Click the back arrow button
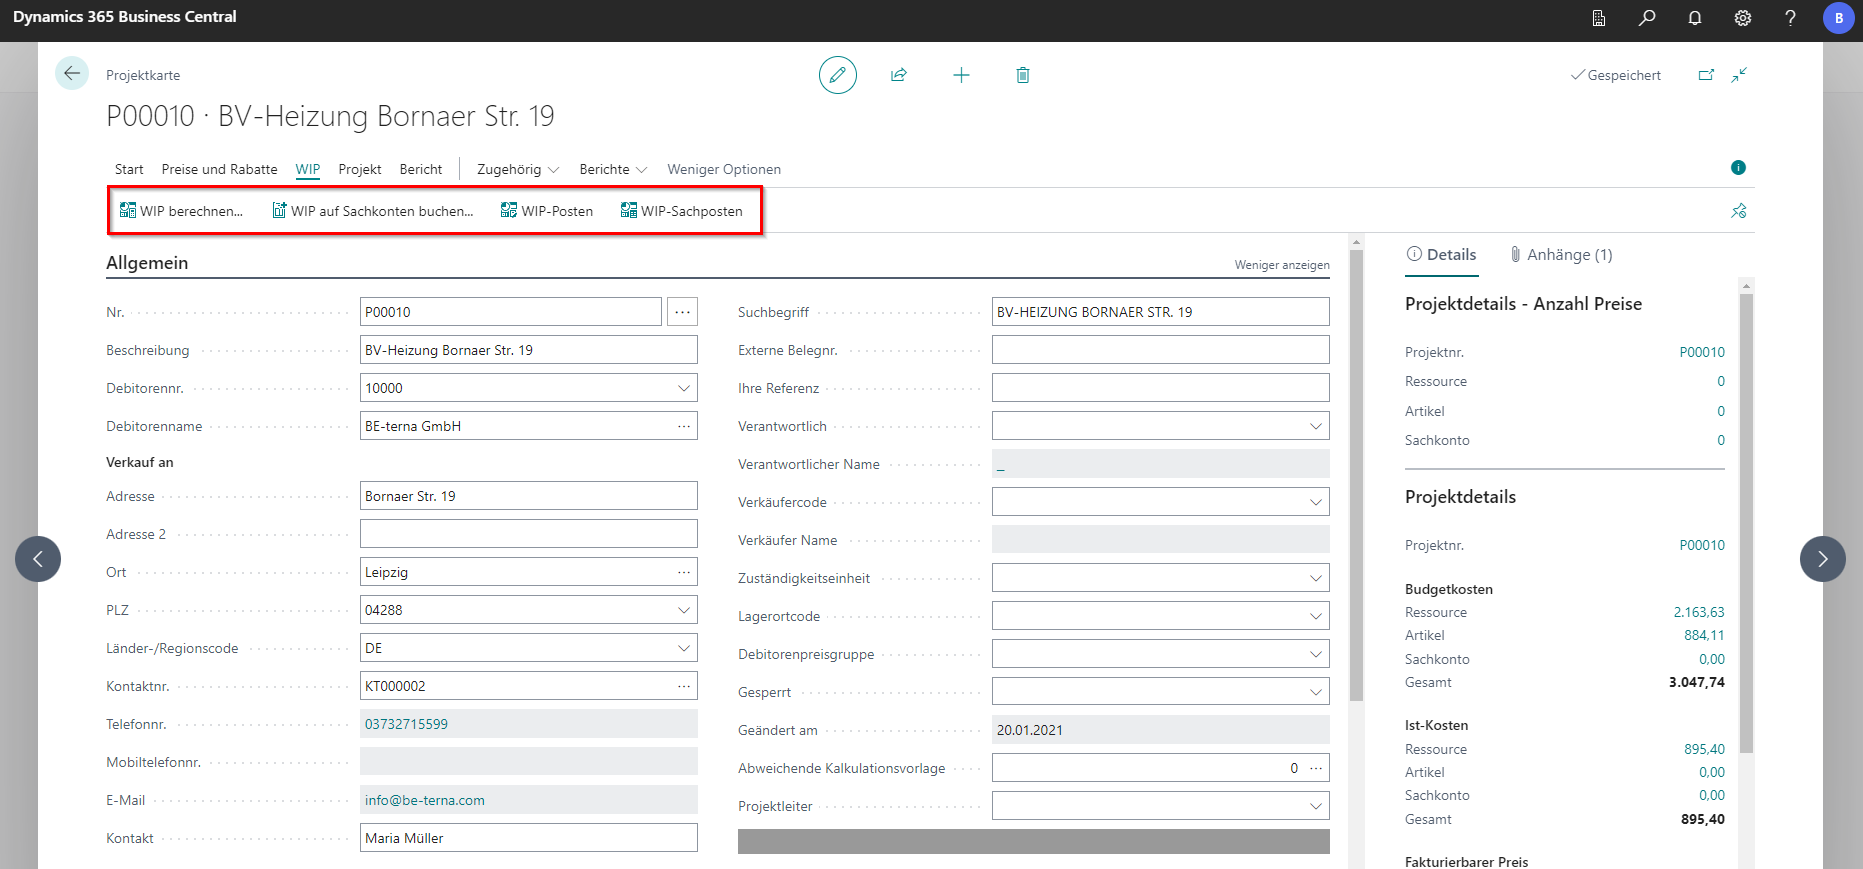The height and width of the screenshot is (869, 1863). [72, 74]
